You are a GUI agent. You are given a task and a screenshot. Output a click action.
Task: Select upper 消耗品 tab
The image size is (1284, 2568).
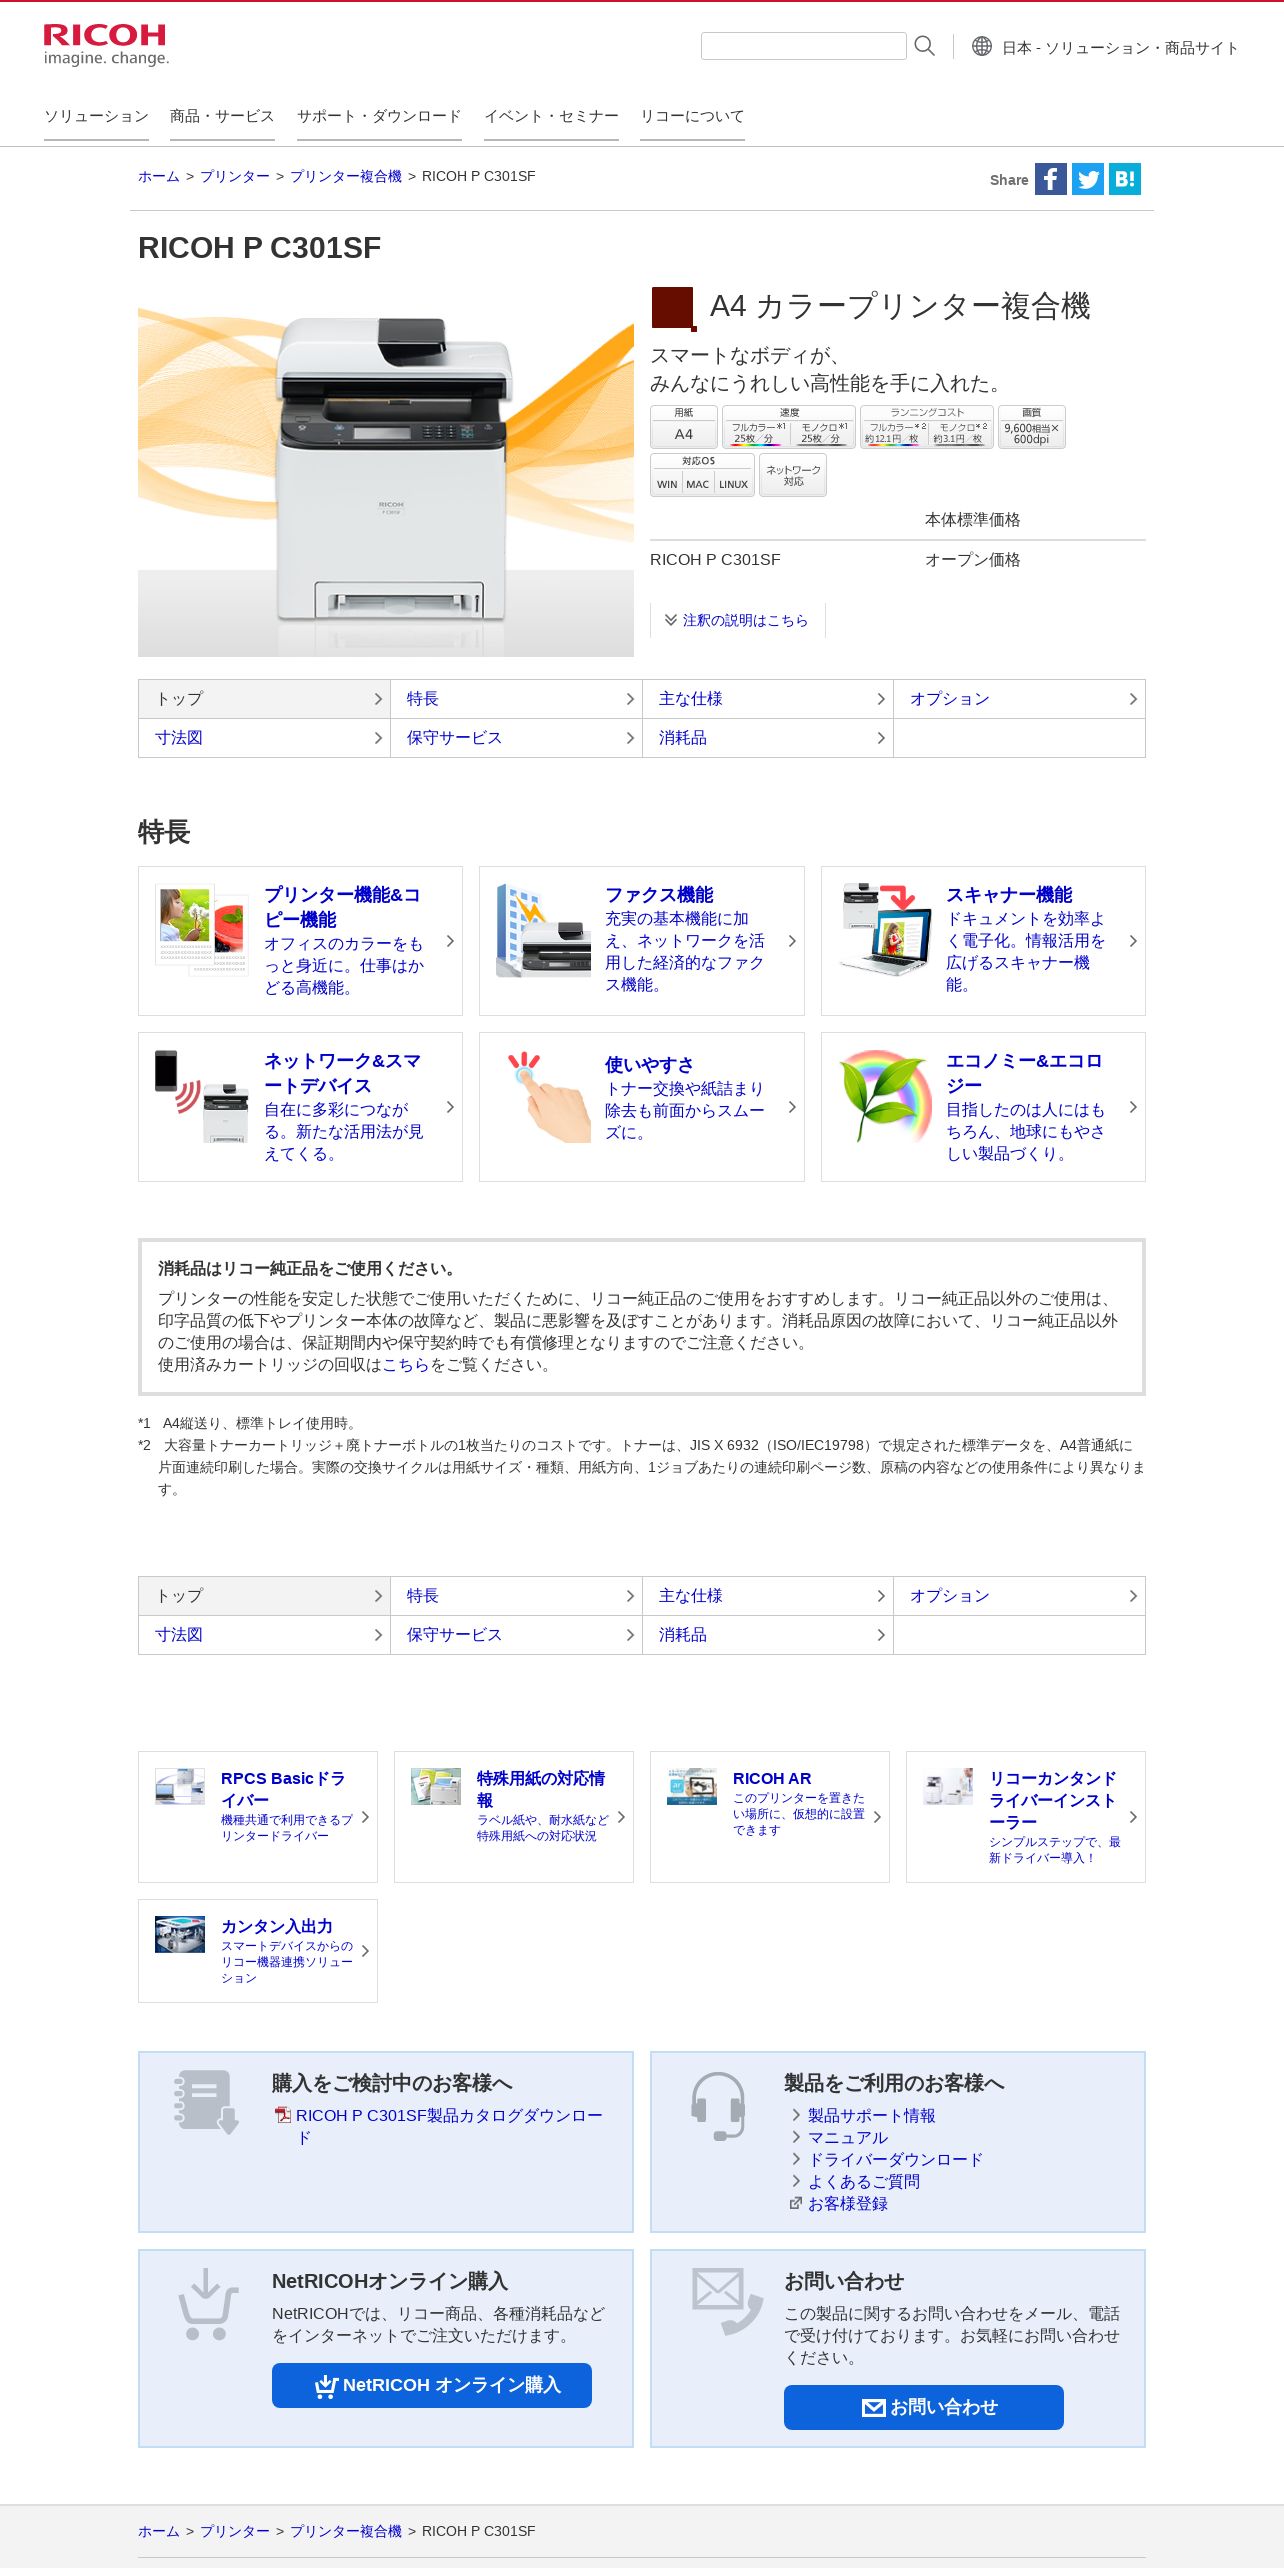point(768,738)
